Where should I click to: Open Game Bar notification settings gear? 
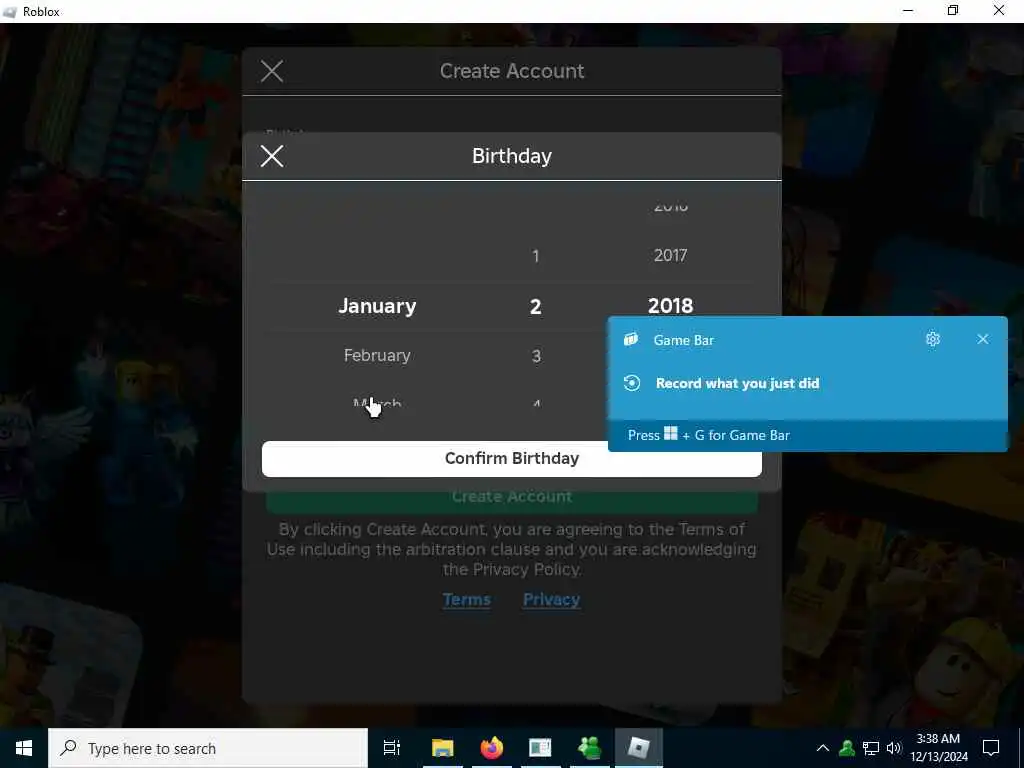[x=933, y=339]
